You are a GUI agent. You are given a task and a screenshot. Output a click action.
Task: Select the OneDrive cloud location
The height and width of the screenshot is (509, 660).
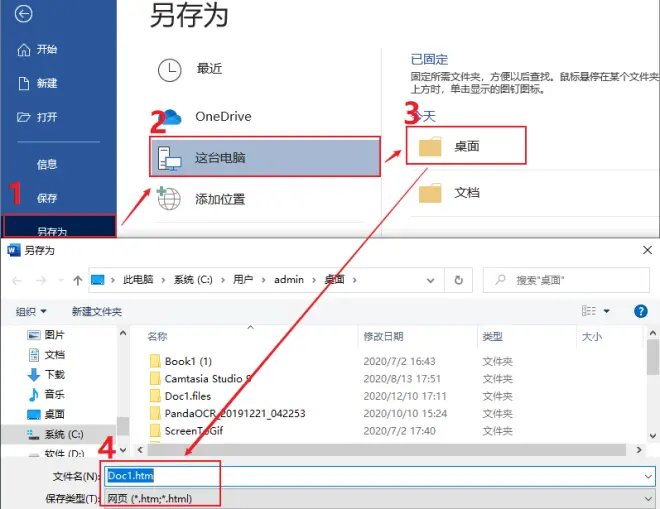[x=208, y=117]
